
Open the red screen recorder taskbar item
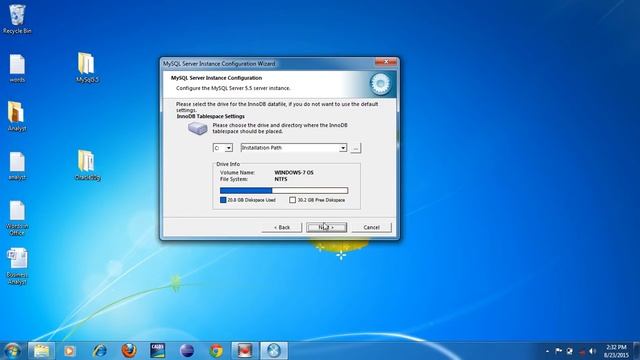245,351
